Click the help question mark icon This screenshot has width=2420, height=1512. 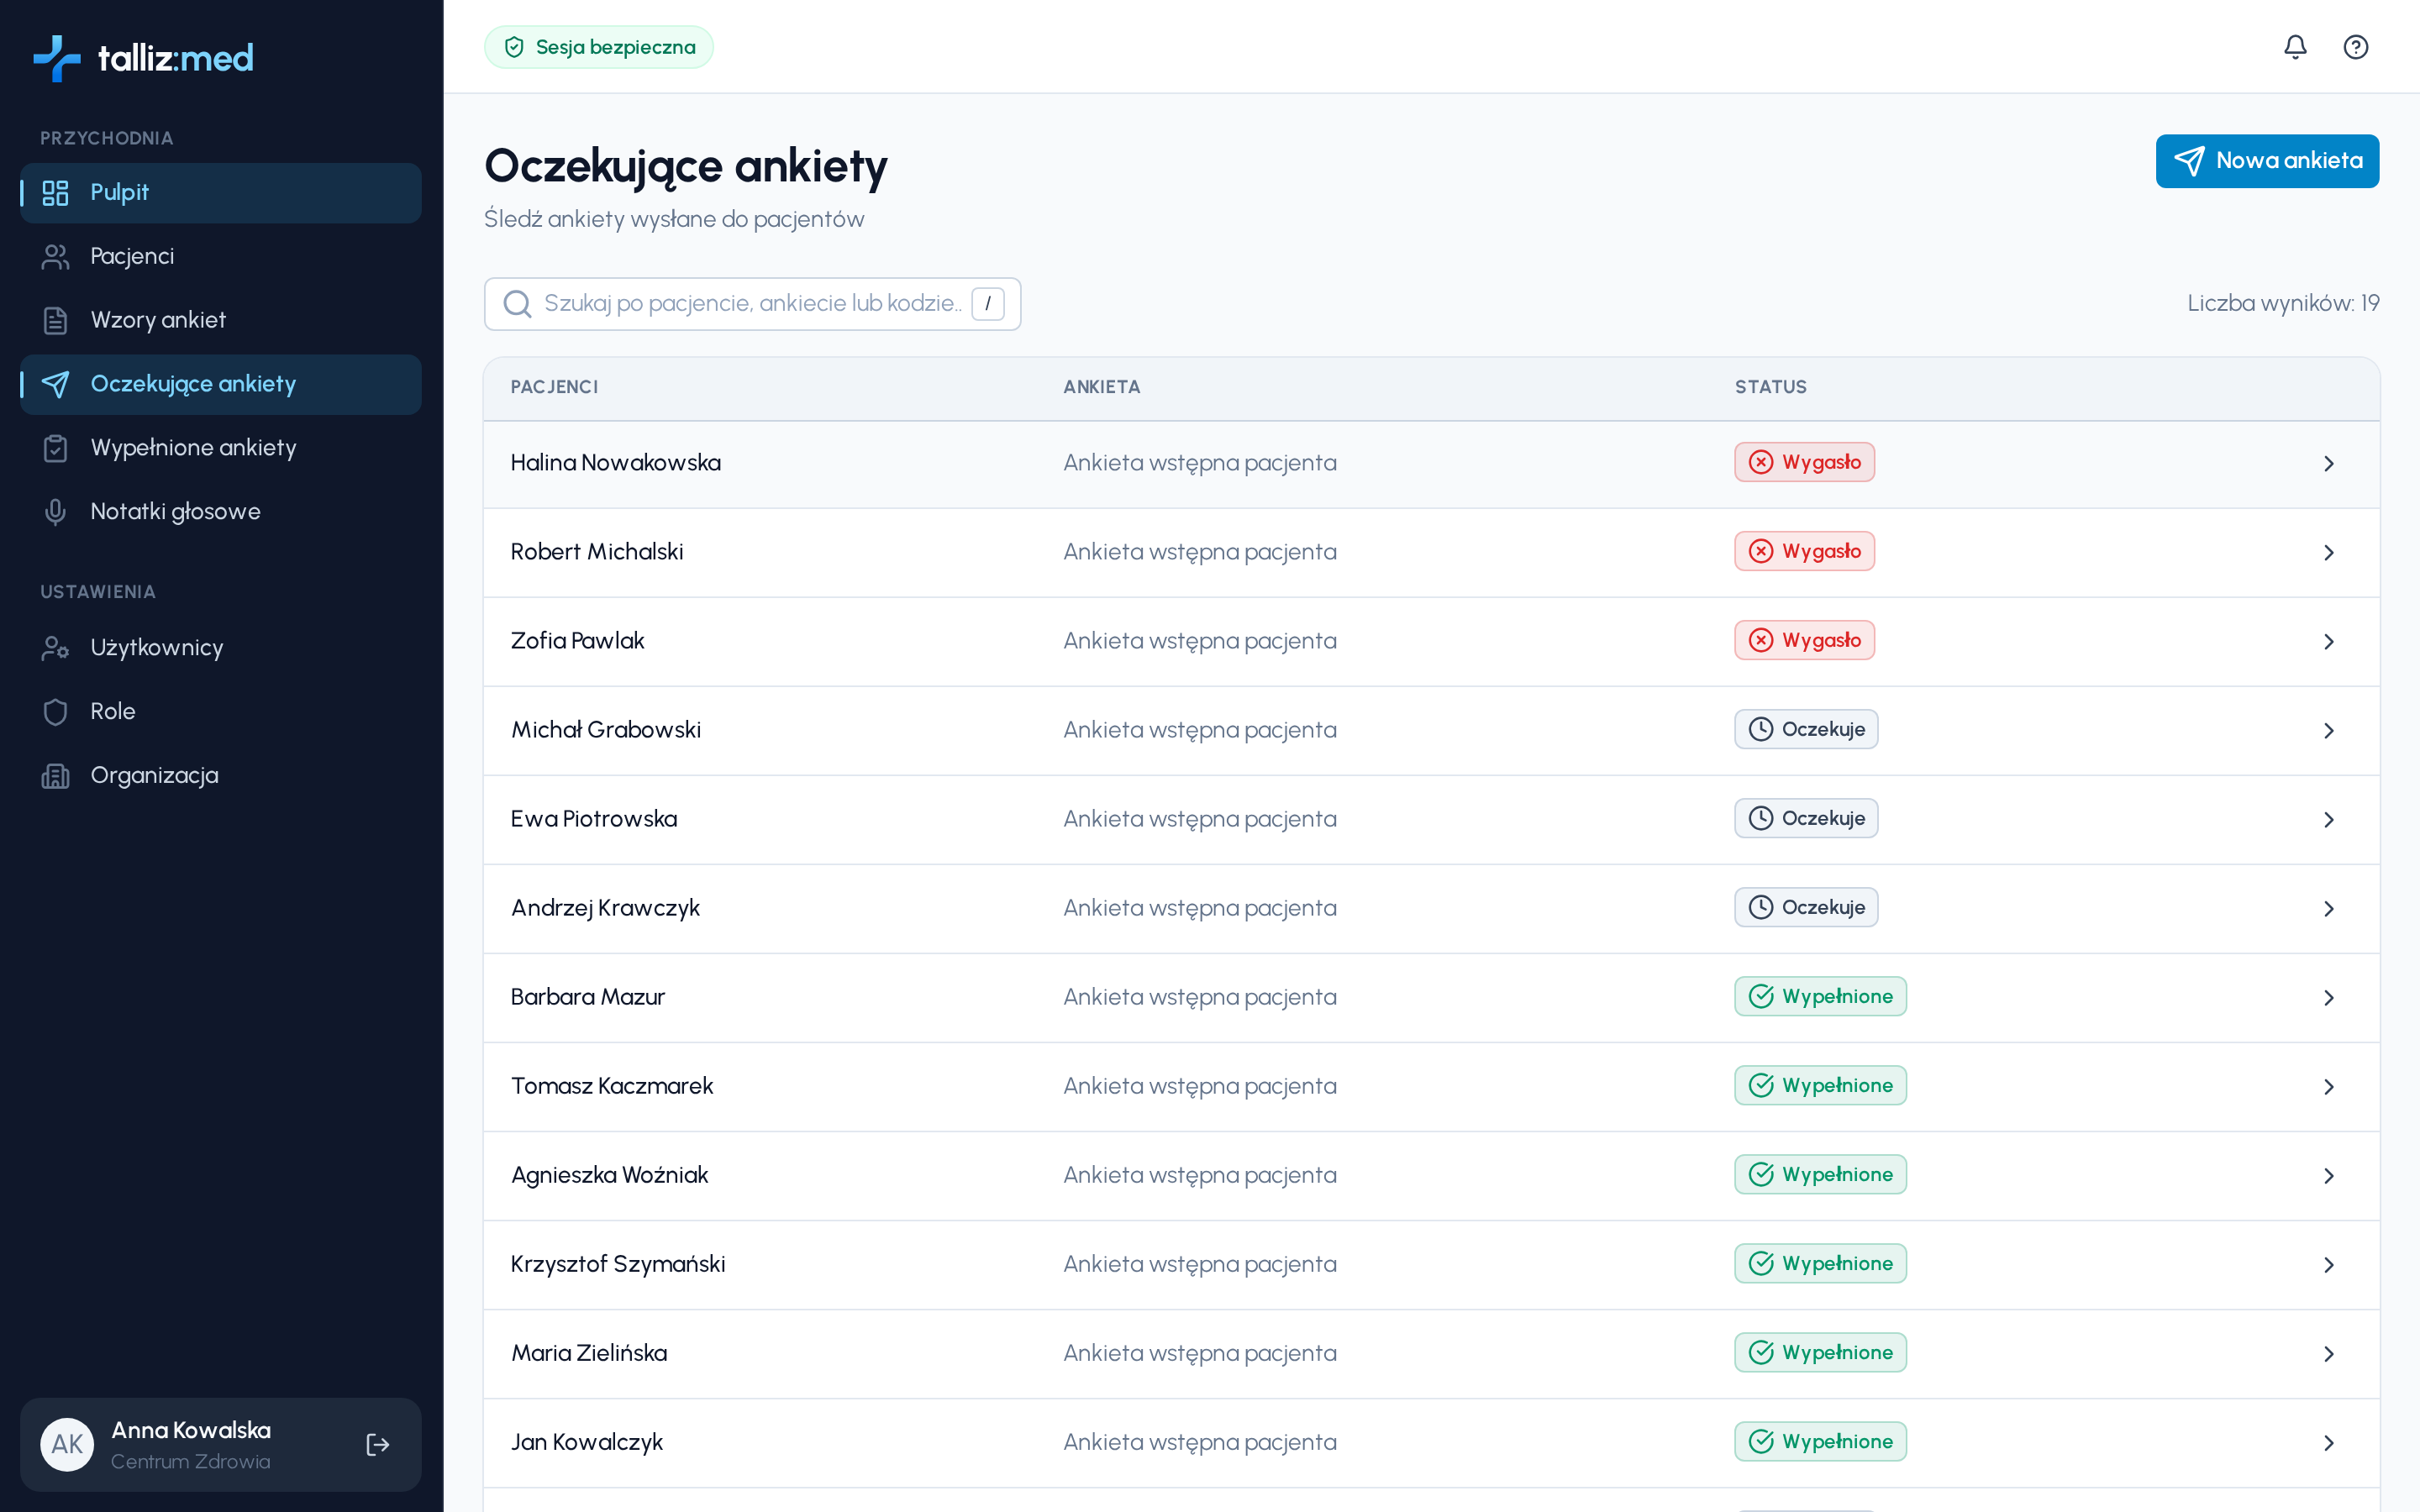coord(2355,47)
